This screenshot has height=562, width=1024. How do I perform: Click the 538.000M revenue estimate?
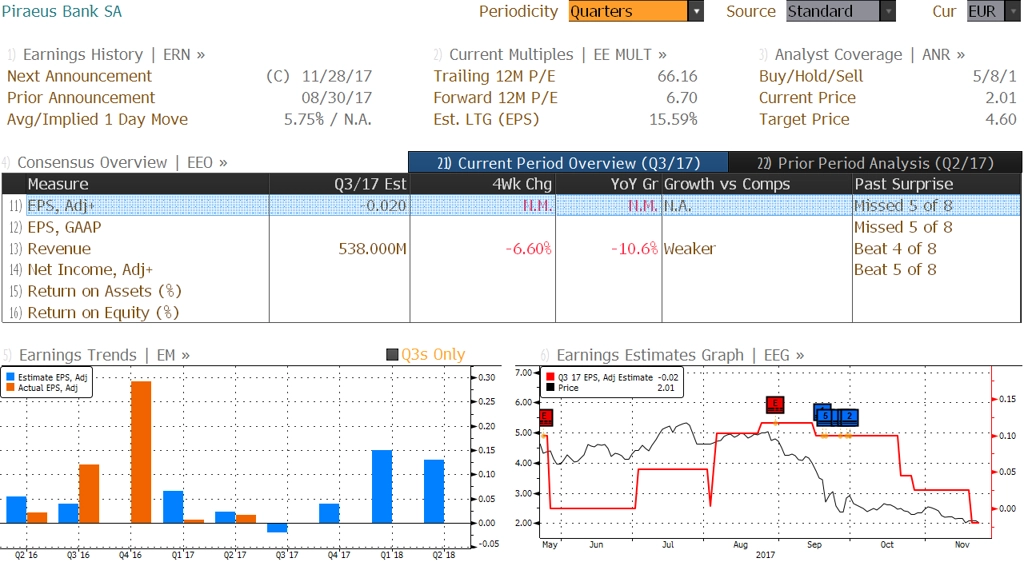tap(372, 249)
